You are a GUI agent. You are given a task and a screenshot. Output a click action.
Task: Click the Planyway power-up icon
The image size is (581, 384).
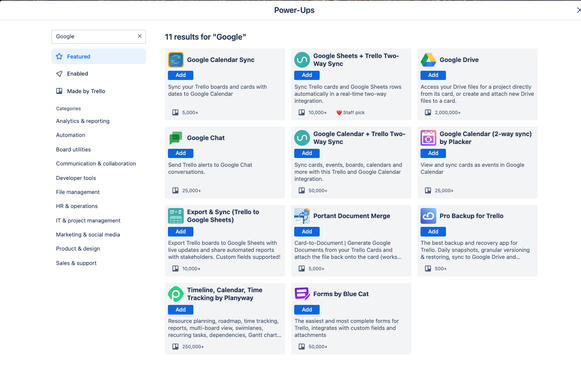pyautogui.click(x=176, y=294)
